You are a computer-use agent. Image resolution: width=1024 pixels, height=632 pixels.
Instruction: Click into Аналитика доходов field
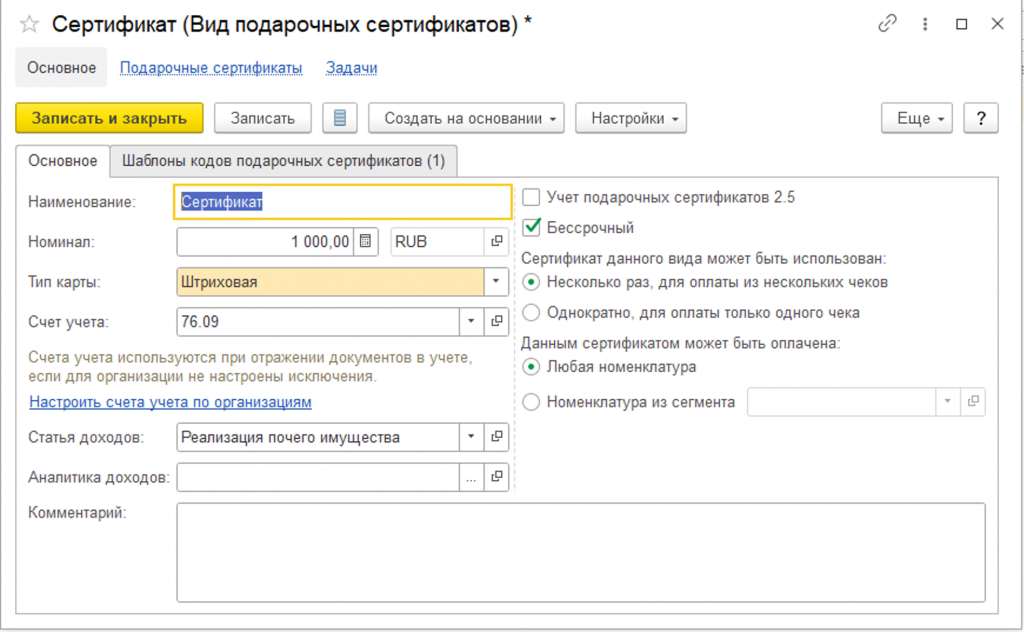pyautogui.click(x=318, y=477)
